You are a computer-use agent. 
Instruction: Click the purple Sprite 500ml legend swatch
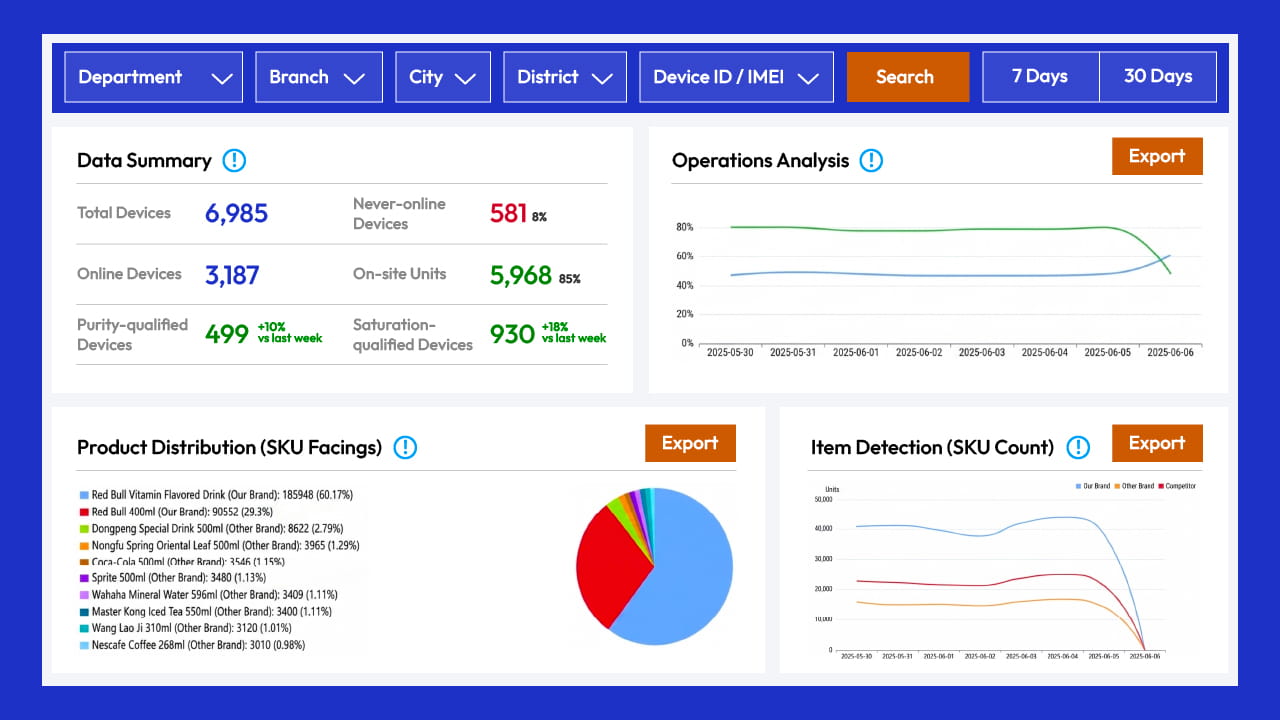(84, 578)
